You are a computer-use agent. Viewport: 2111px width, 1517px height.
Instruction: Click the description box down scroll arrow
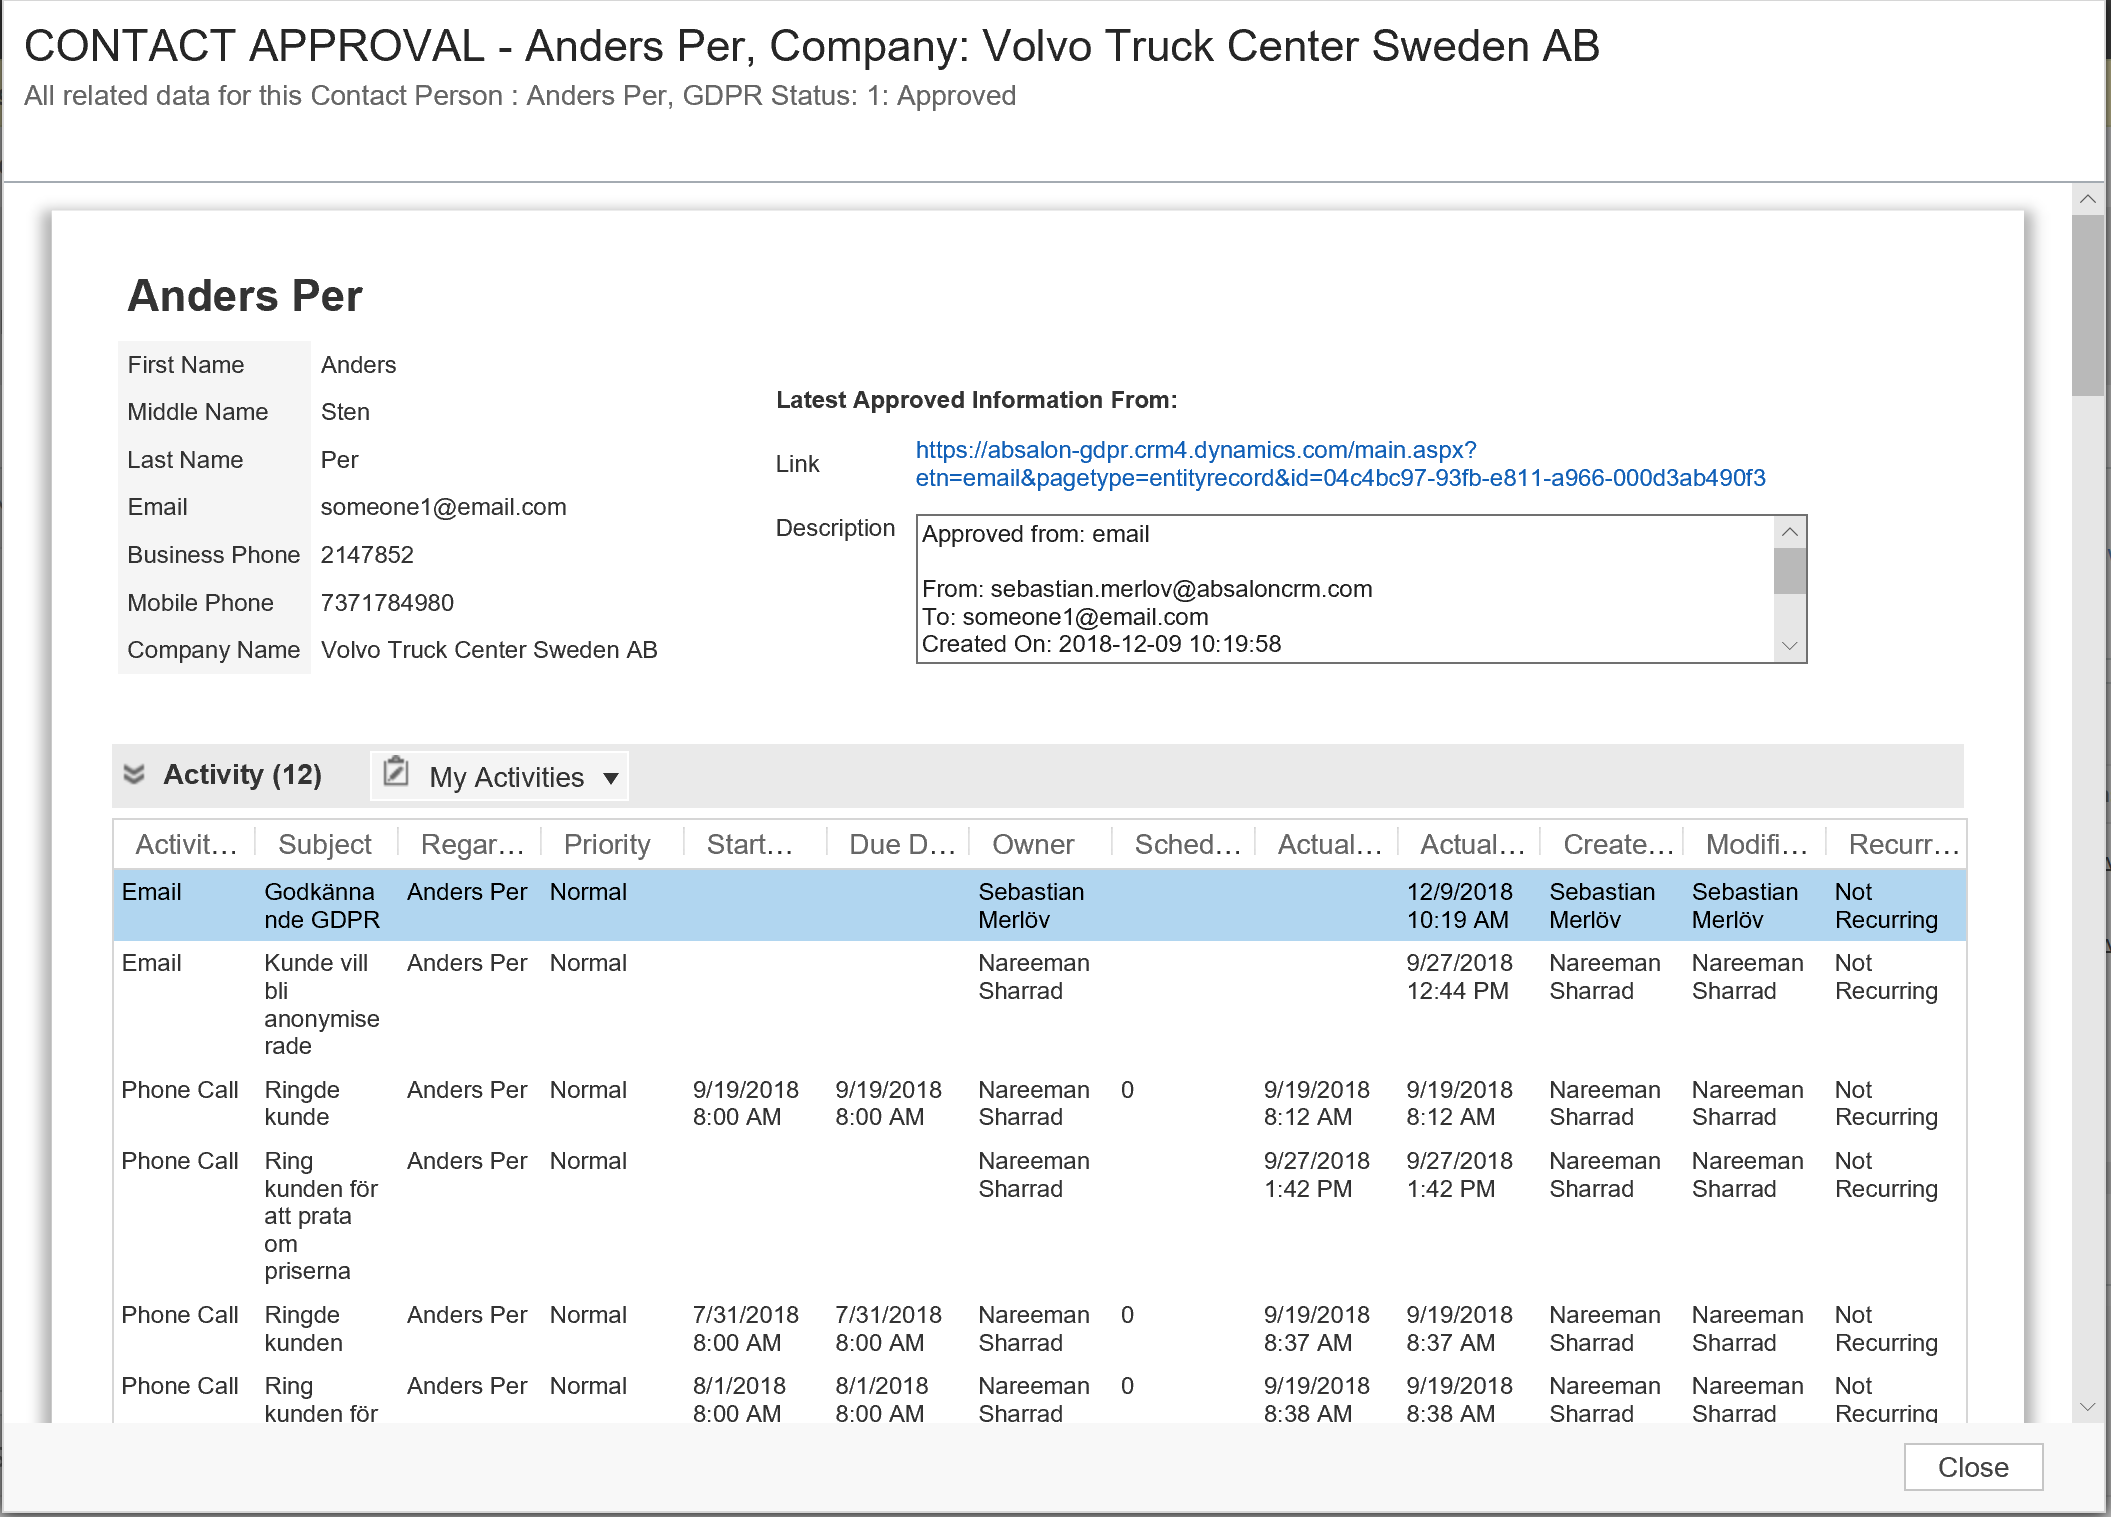coord(1790,646)
